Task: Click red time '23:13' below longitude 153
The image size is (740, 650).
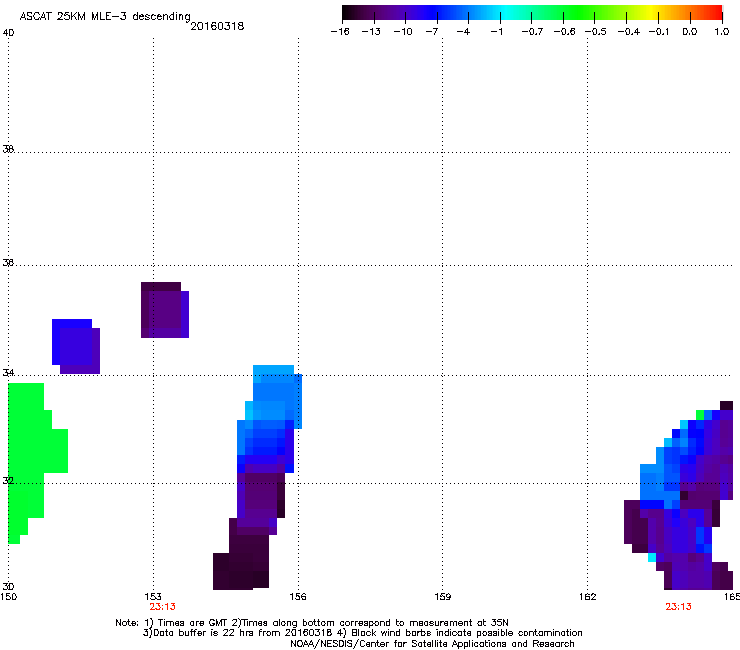Action: [x=162, y=607]
